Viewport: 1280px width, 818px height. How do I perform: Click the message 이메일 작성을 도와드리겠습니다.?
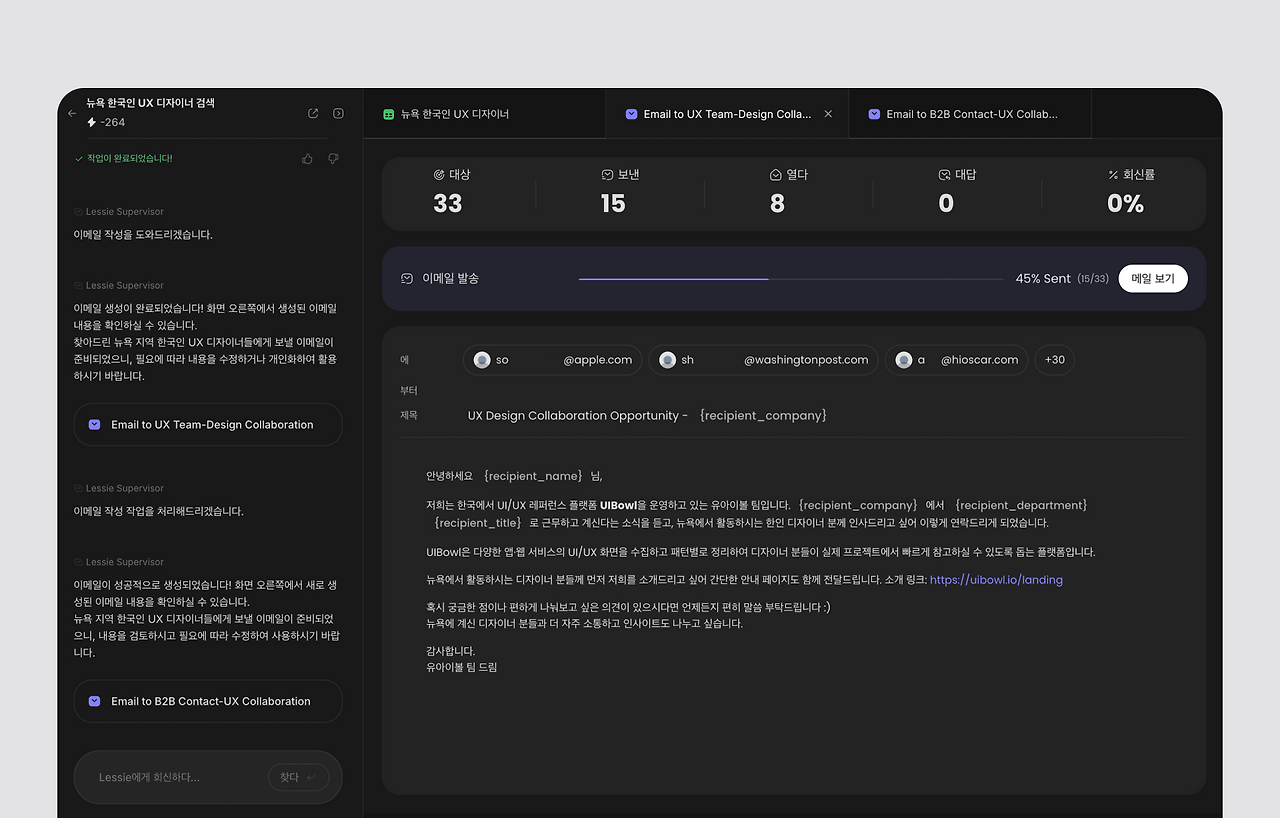click(x=143, y=235)
